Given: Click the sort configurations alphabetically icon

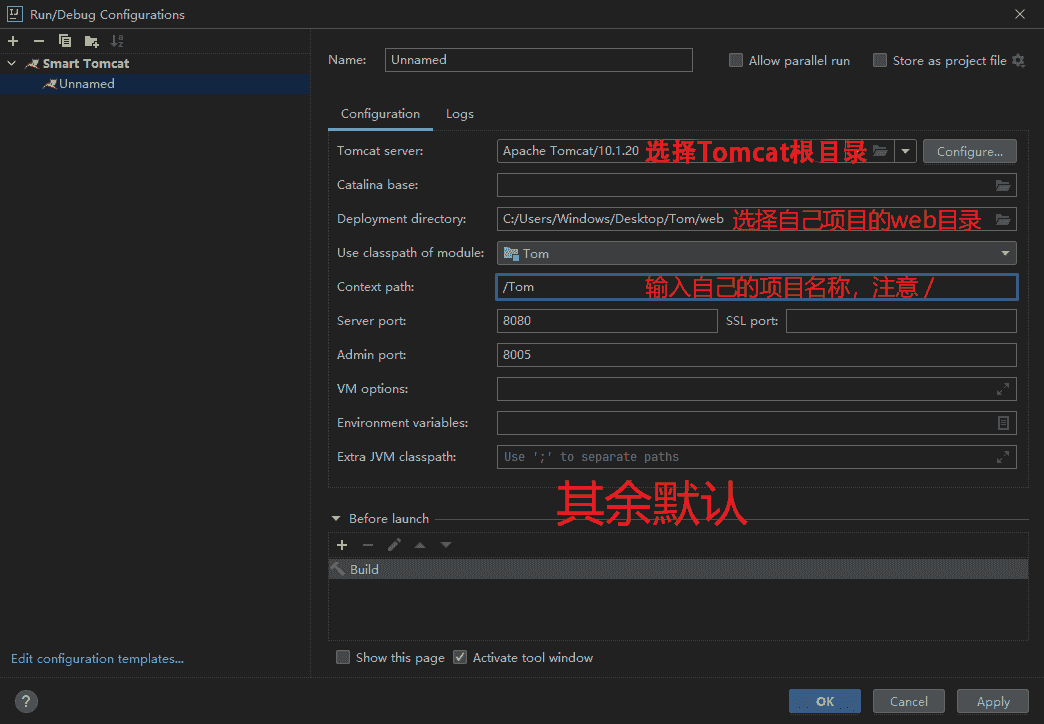Looking at the screenshot, I should (117, 41).
